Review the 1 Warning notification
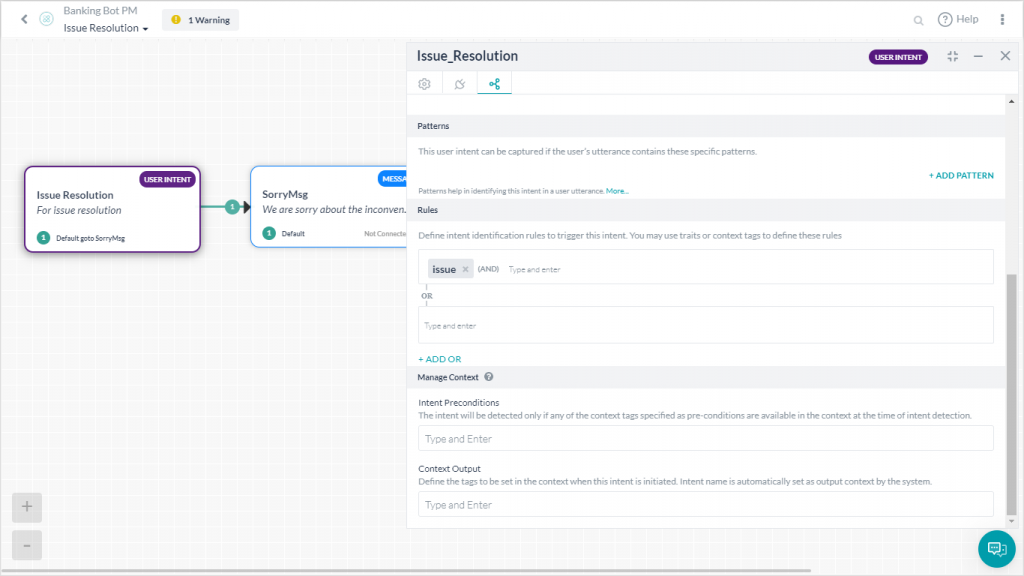Viewport: 1024px width, 576px height. 200,19
